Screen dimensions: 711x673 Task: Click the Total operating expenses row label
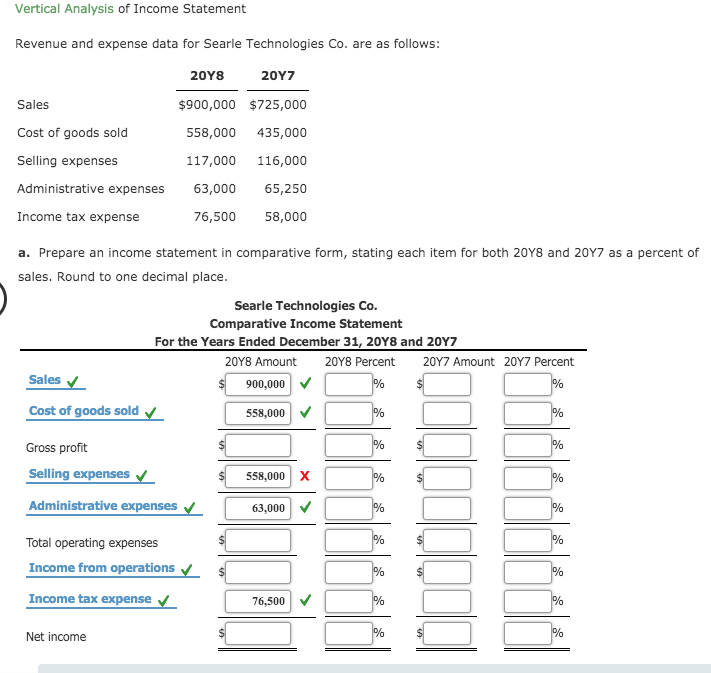click(92, 543)
